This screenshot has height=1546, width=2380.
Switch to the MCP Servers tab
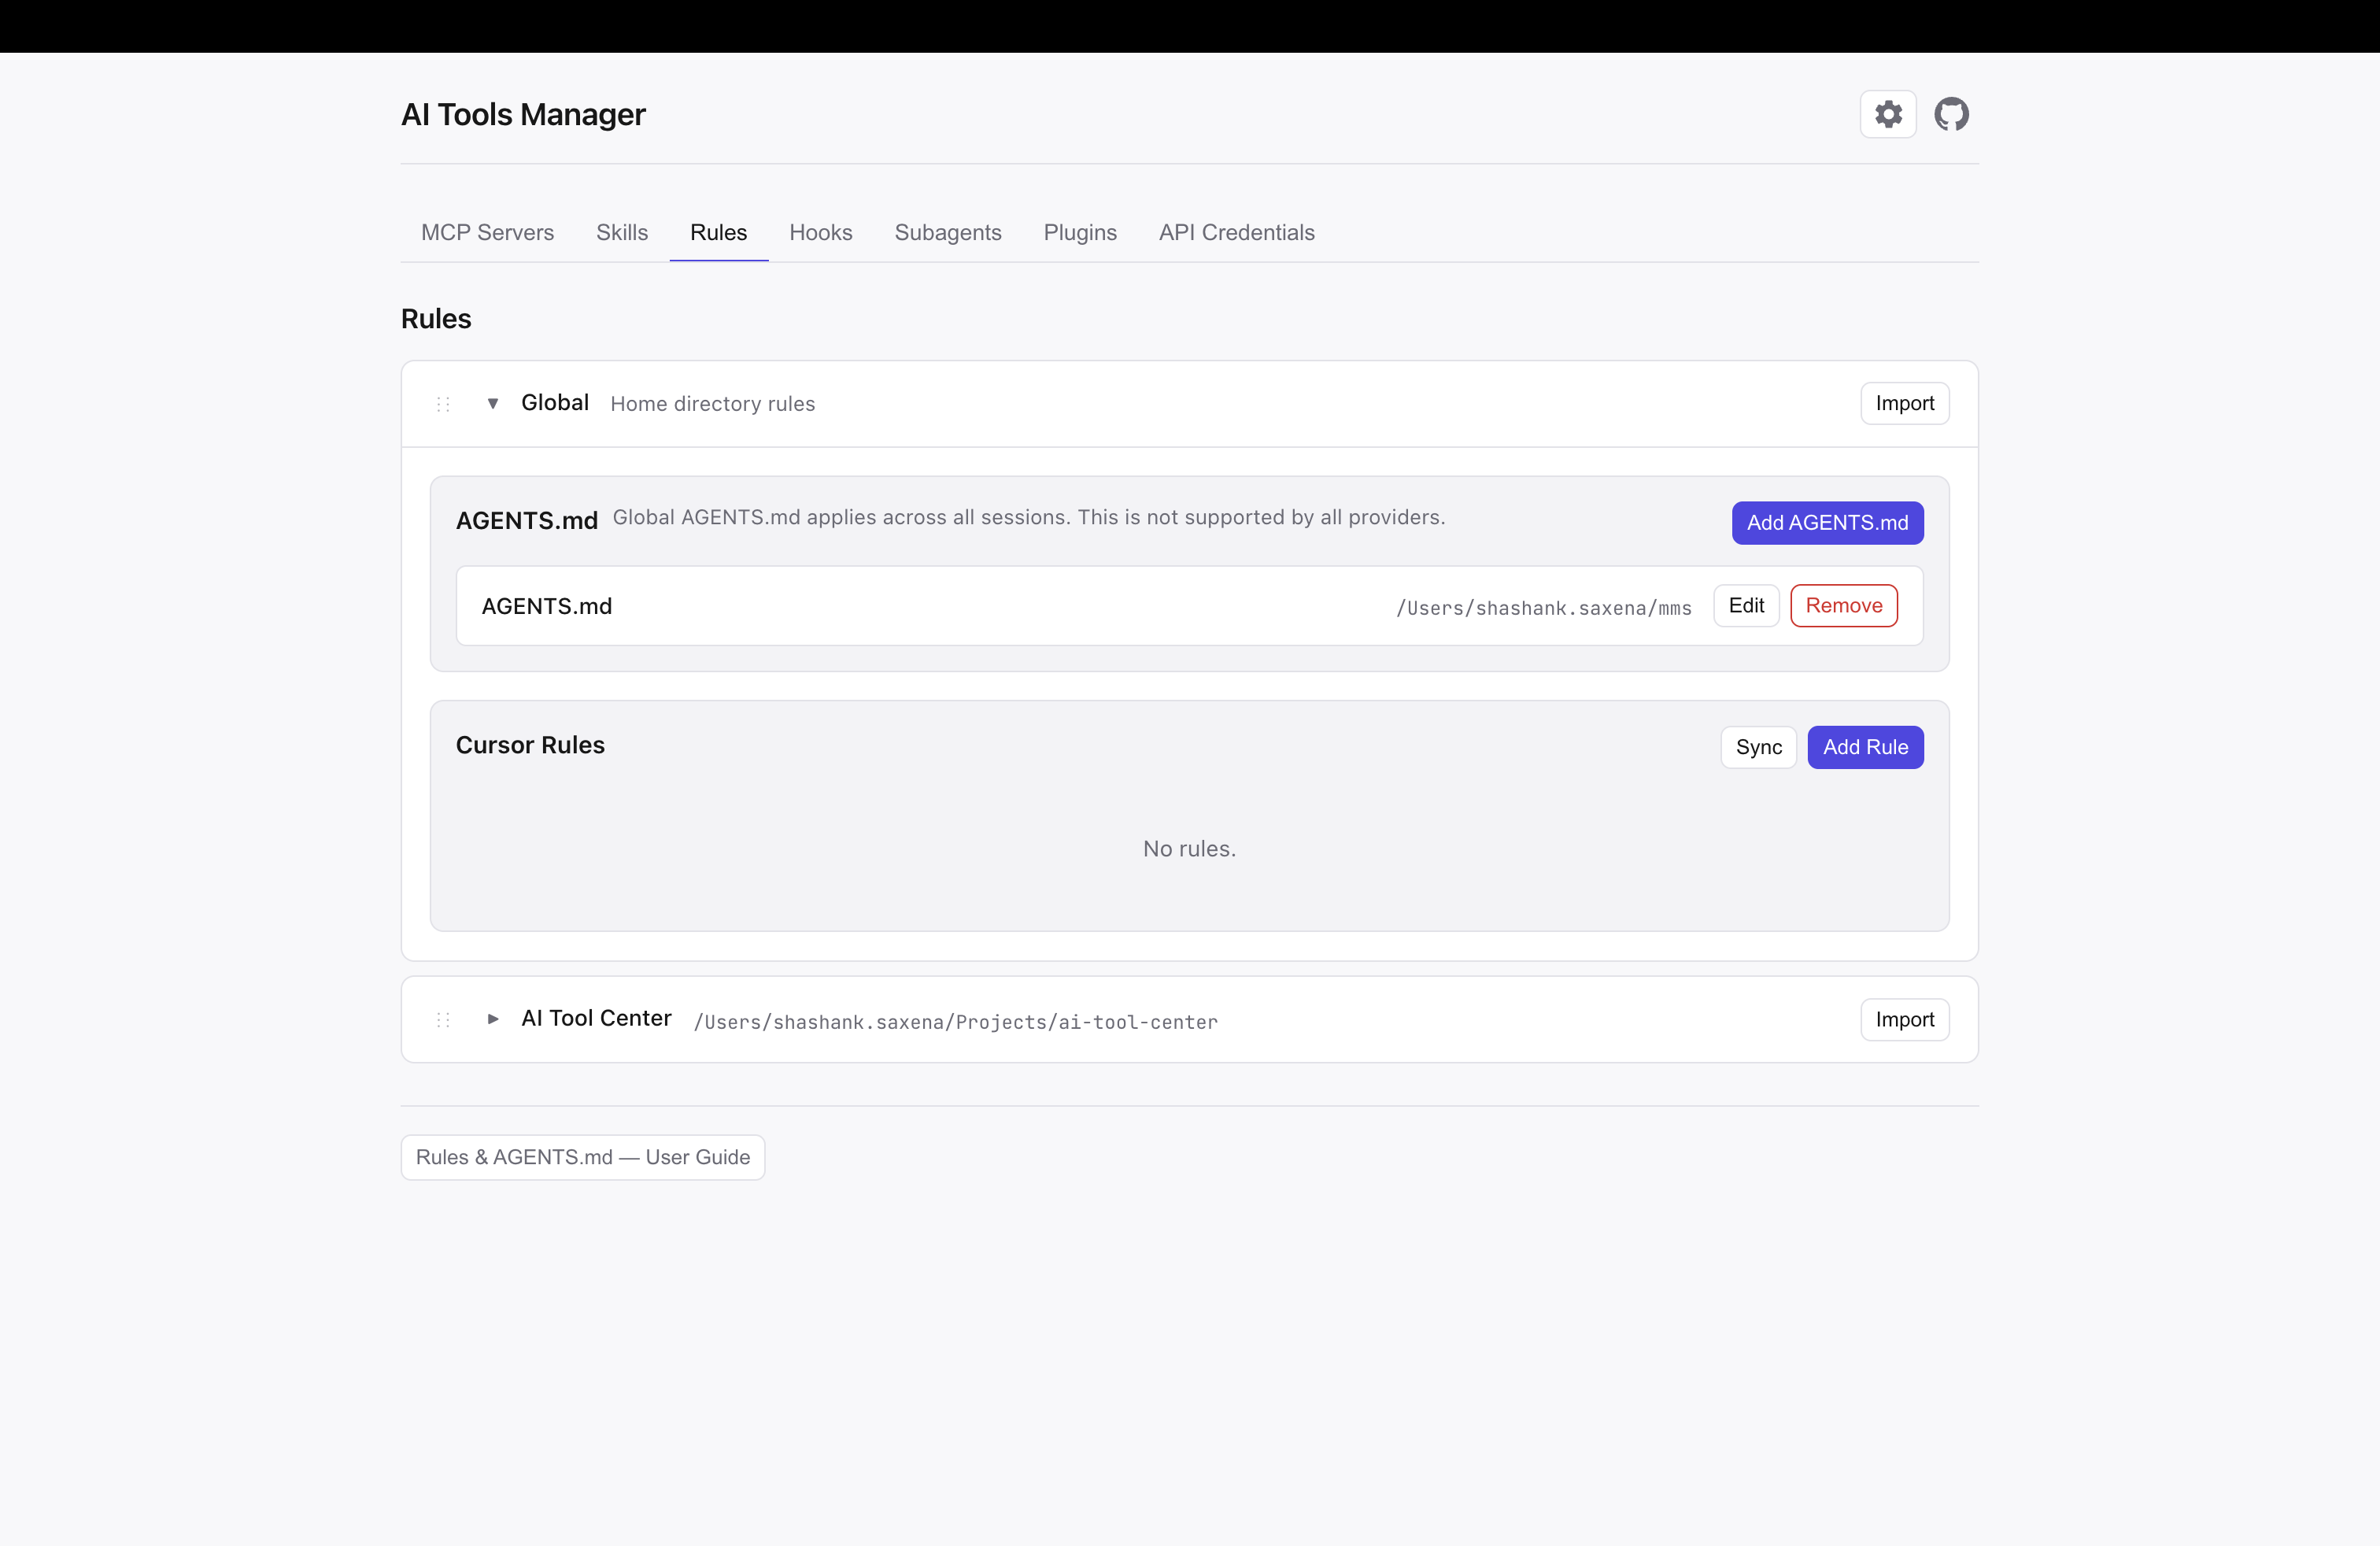[487, 232]
